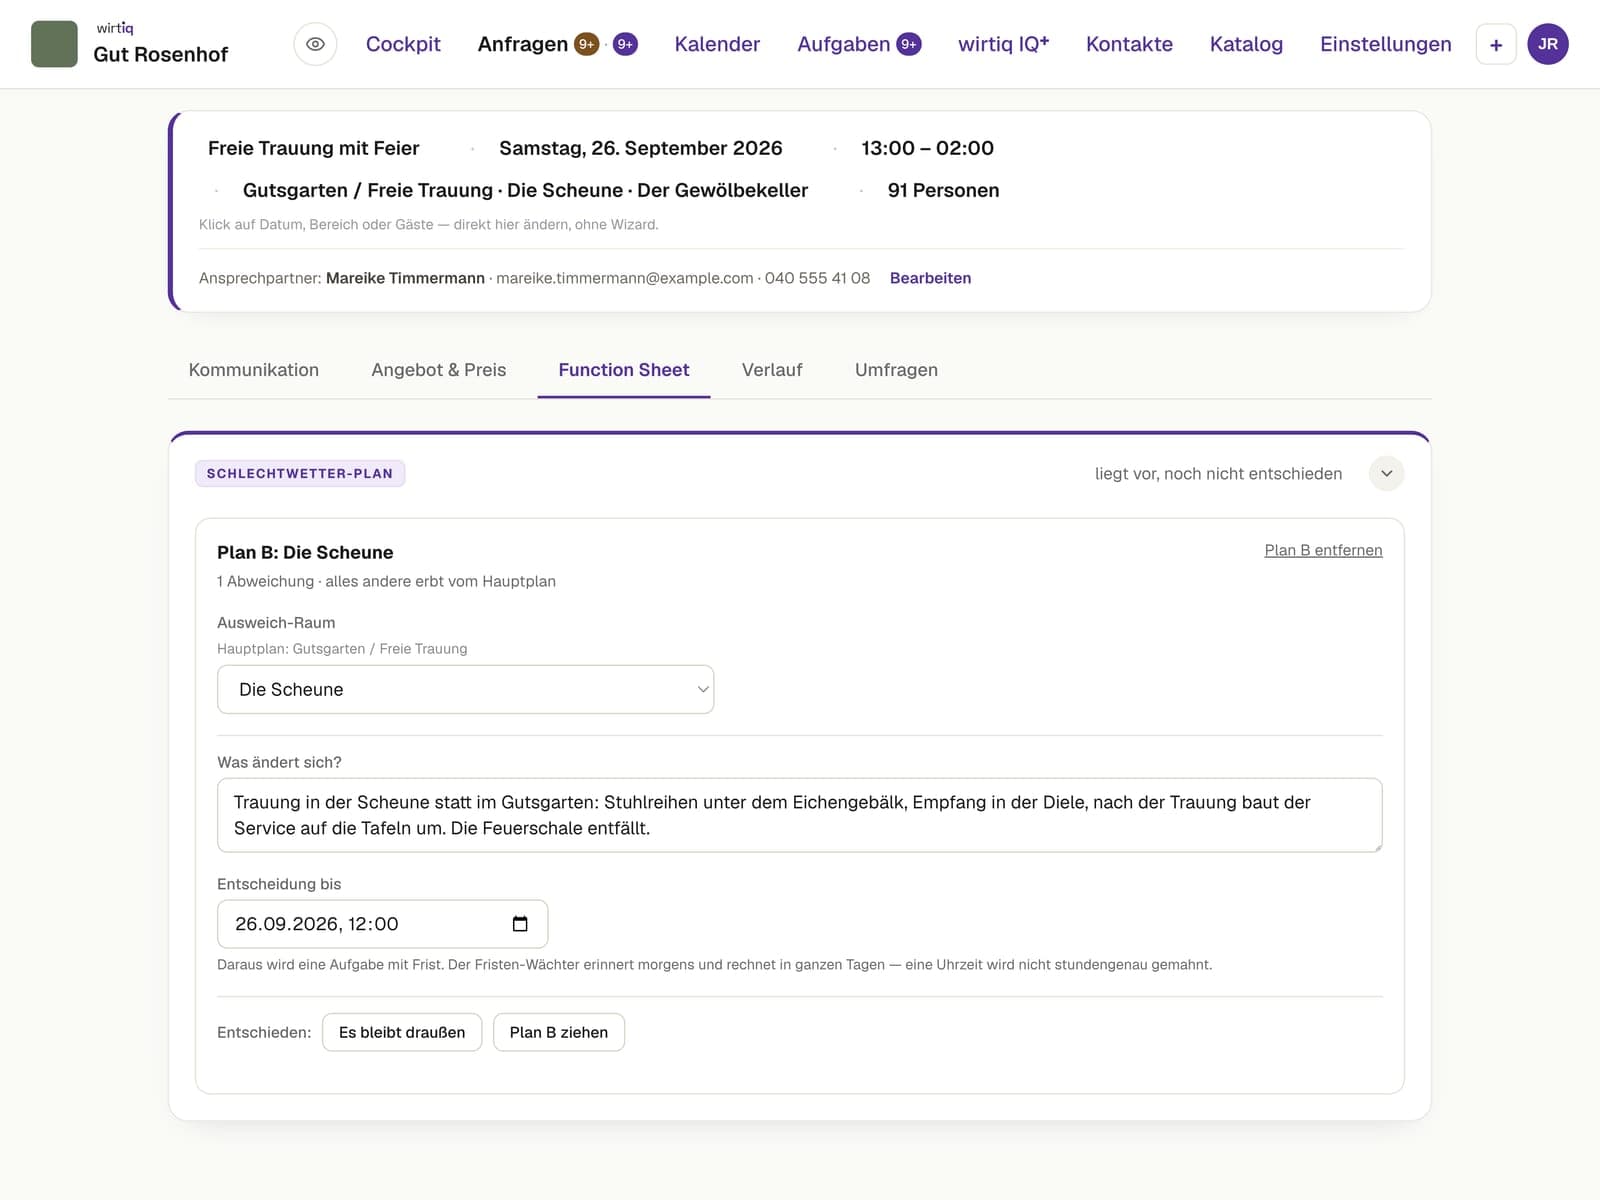The image size is (1600, 1200).
Task: Switch to Angebot & Preis tab
Action: [x=439, y=370]
